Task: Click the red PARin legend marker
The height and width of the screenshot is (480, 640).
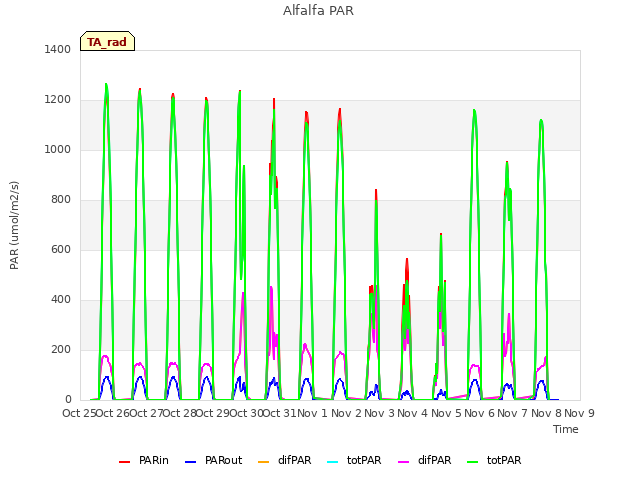Action: (x=124, y=462)
